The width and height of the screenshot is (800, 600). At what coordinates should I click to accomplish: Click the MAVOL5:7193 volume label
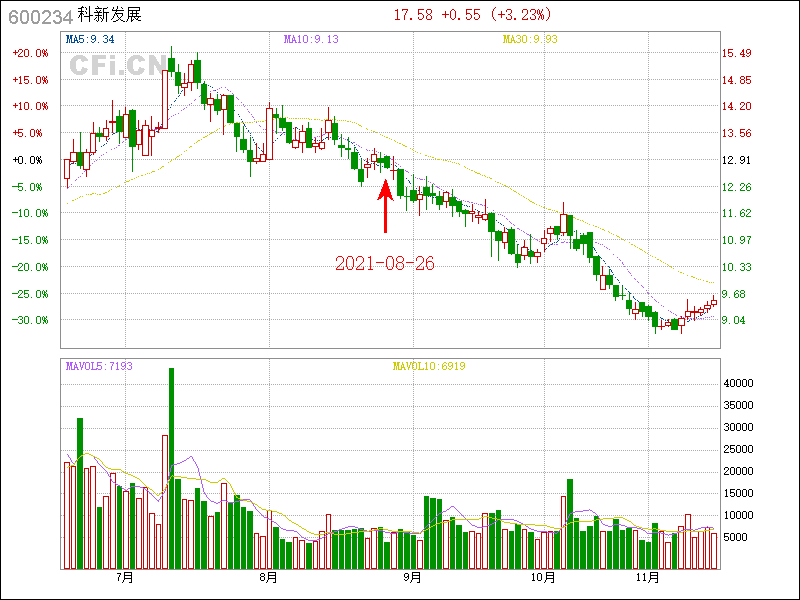pyautogui.click(x=99, y=366)
